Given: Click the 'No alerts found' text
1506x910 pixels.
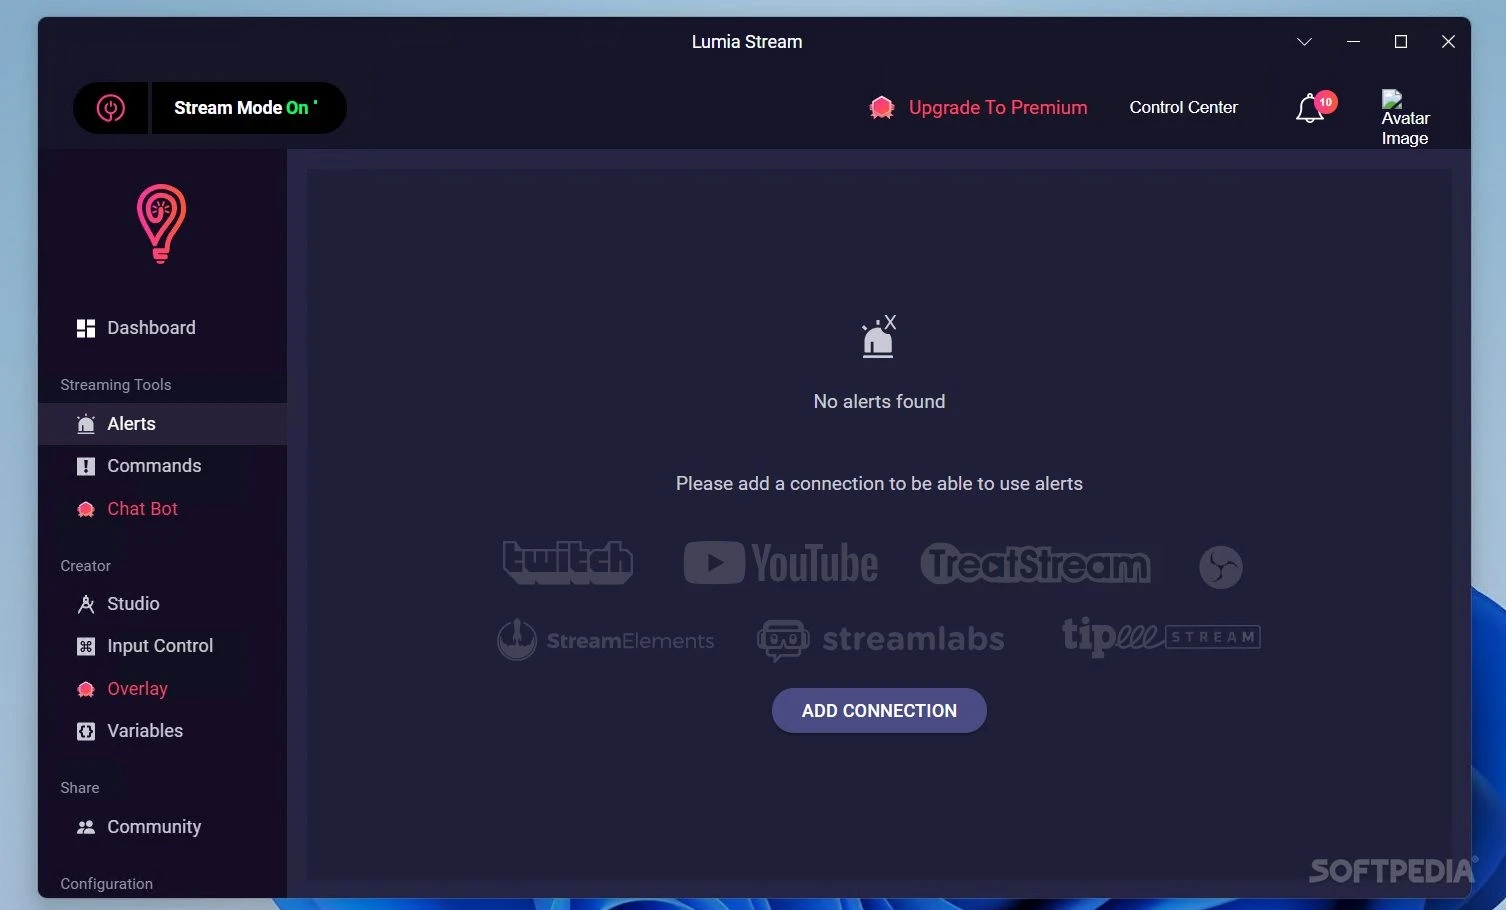Looking at the screenshot, I should [x=879, y=401].
